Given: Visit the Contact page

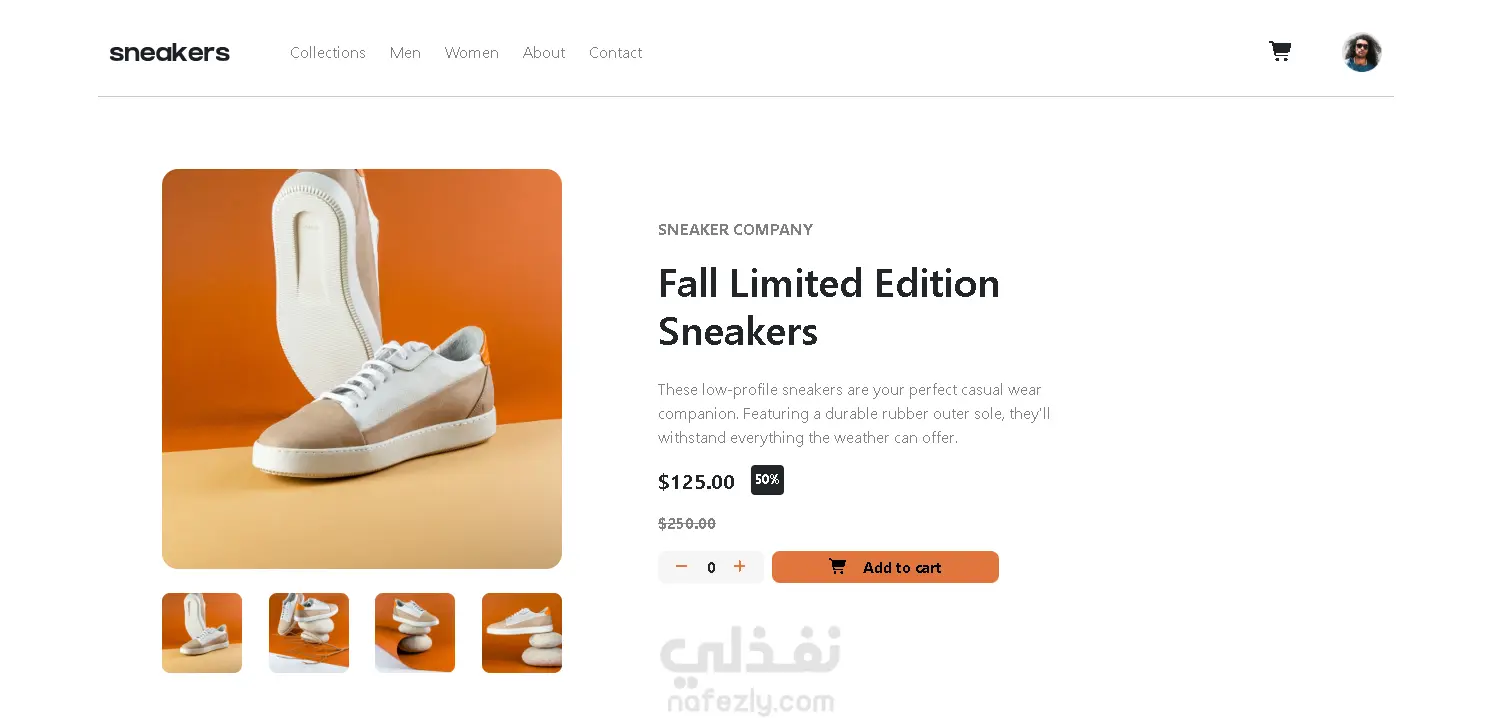Looking at the screenshot, I should coord(616,53).
